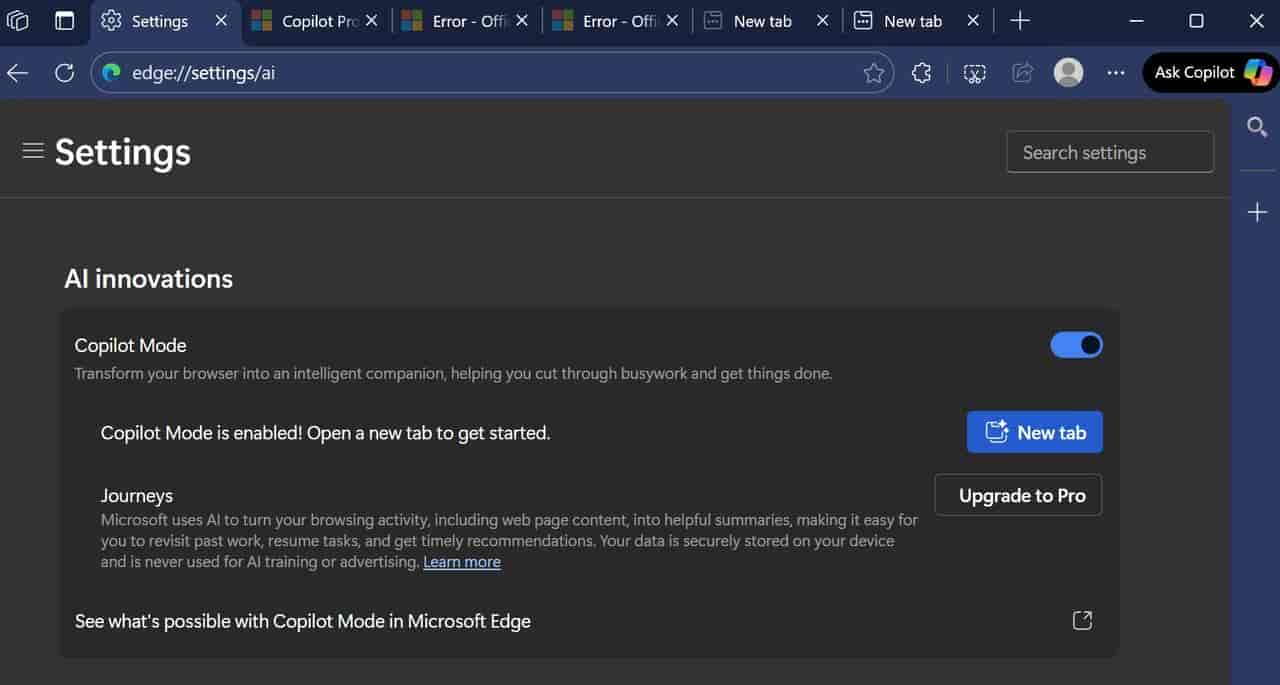The width and height of the screenshot is (1280, 685).
Task: Focus the Search settings field
Action: click(1110, 152)
